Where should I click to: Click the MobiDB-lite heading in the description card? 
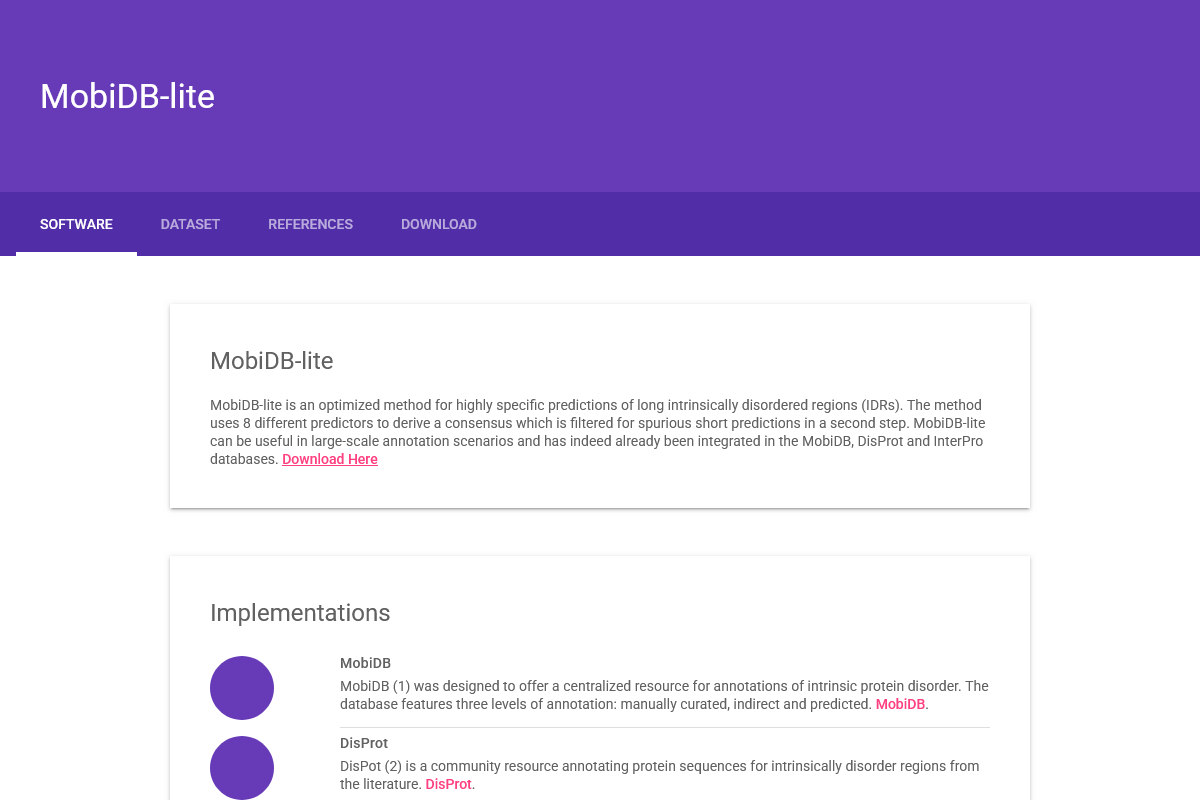tap(271, 361)
